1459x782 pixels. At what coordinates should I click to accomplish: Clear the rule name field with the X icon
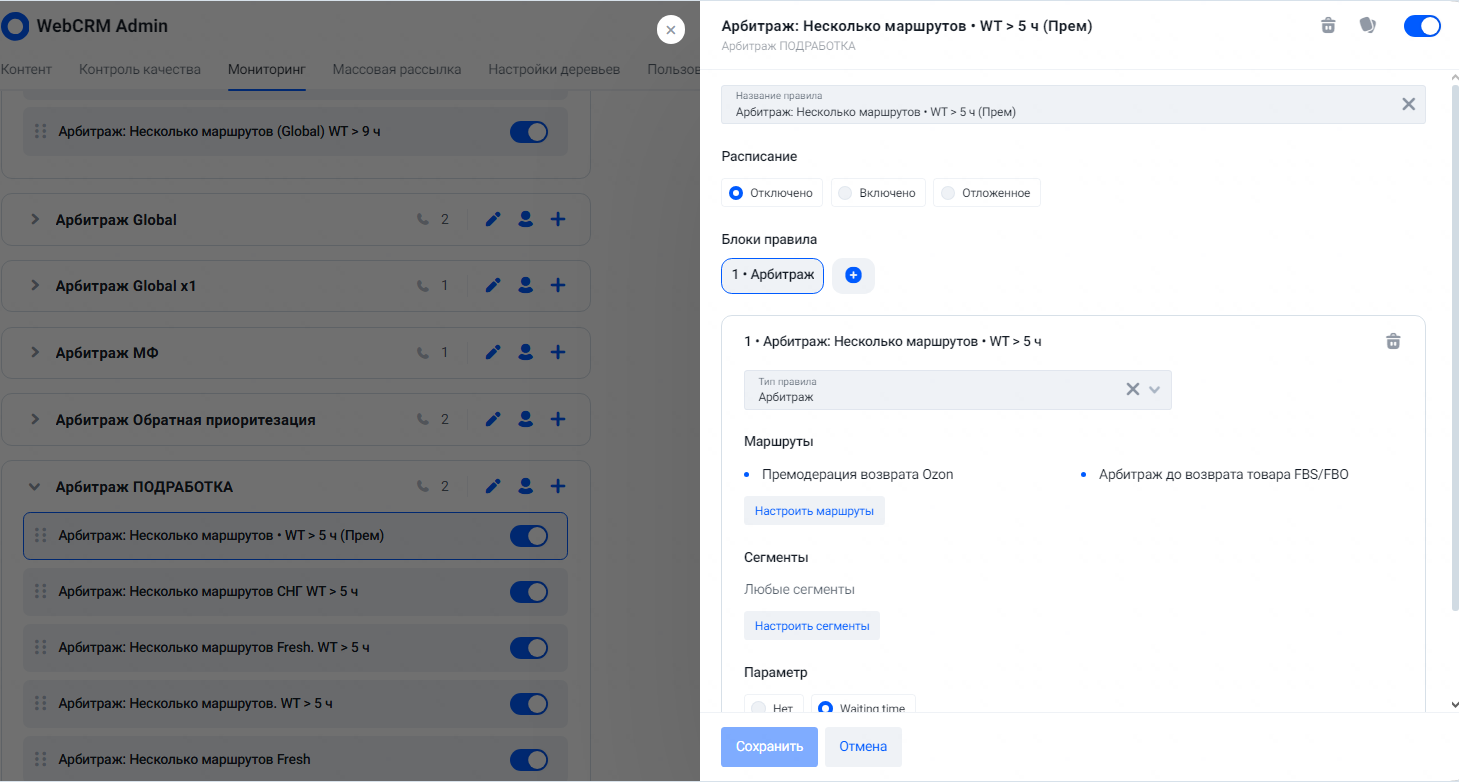click(1408, 104)
